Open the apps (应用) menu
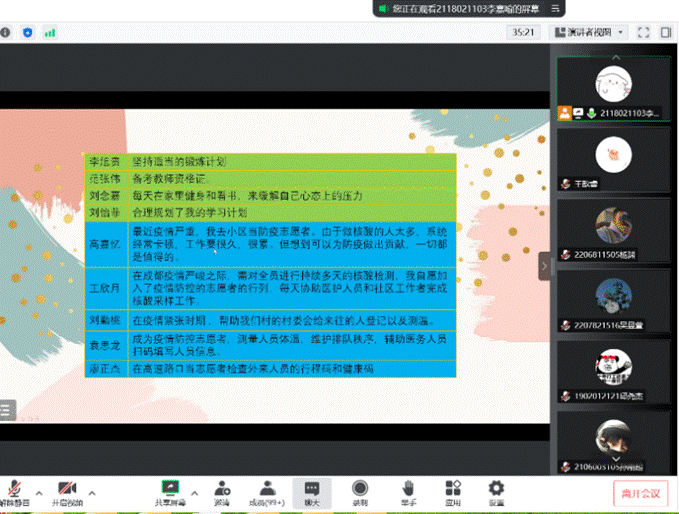Image resolution: width=679 pixels, height=514 pixels. (453, 490)
